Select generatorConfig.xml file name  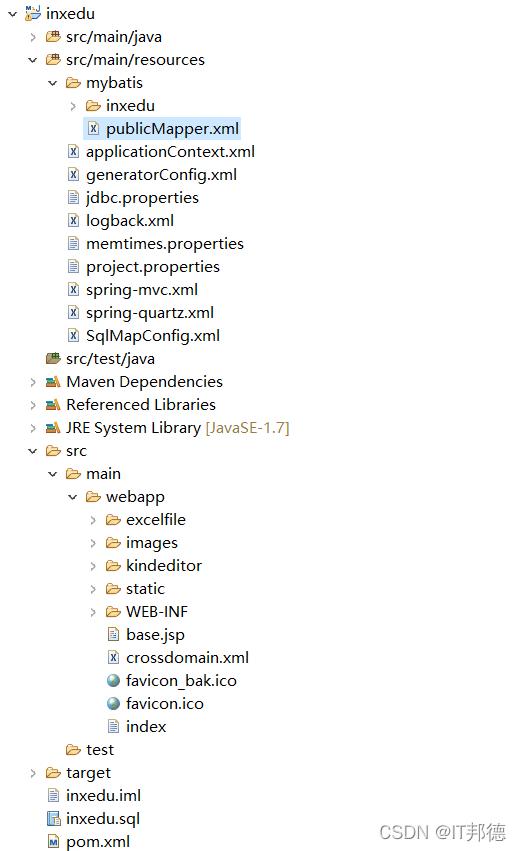point(161,175)
